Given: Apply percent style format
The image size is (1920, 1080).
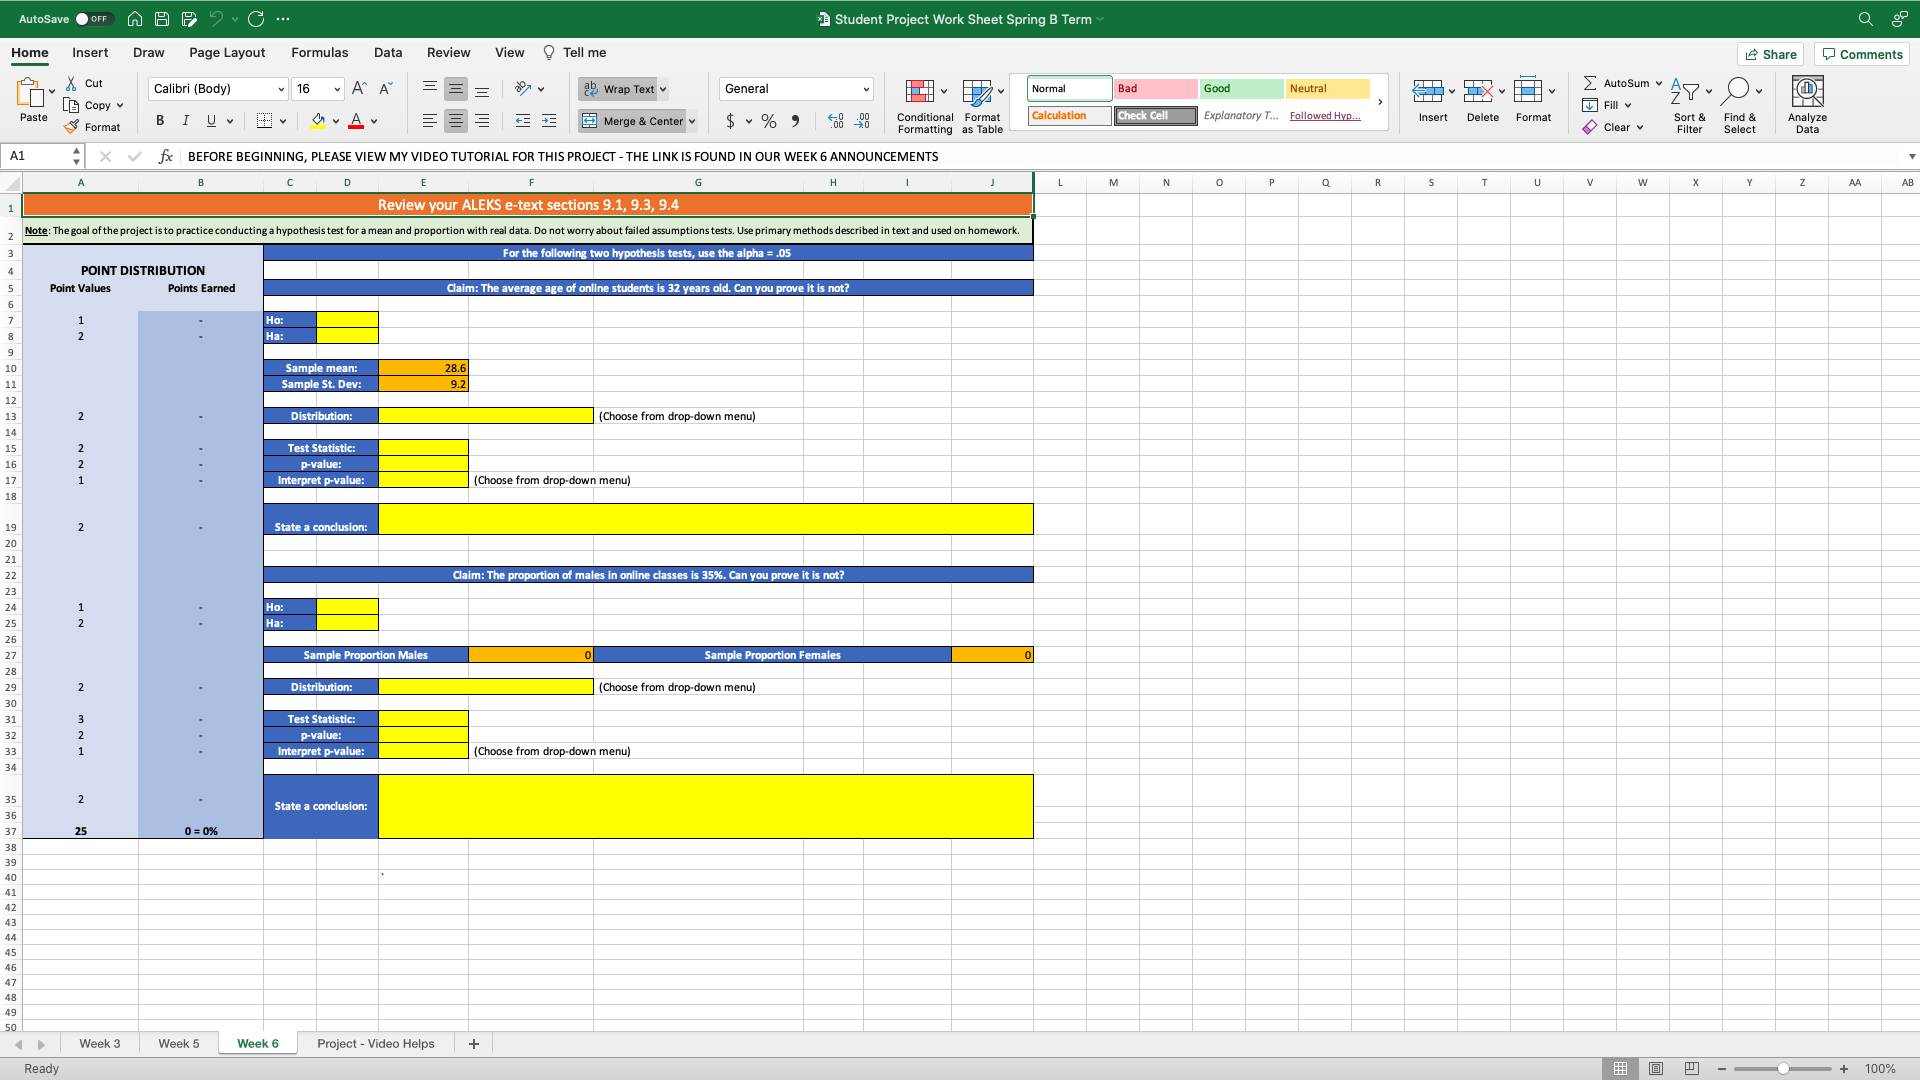Looking at the screenshot, I should pos(768,121).
